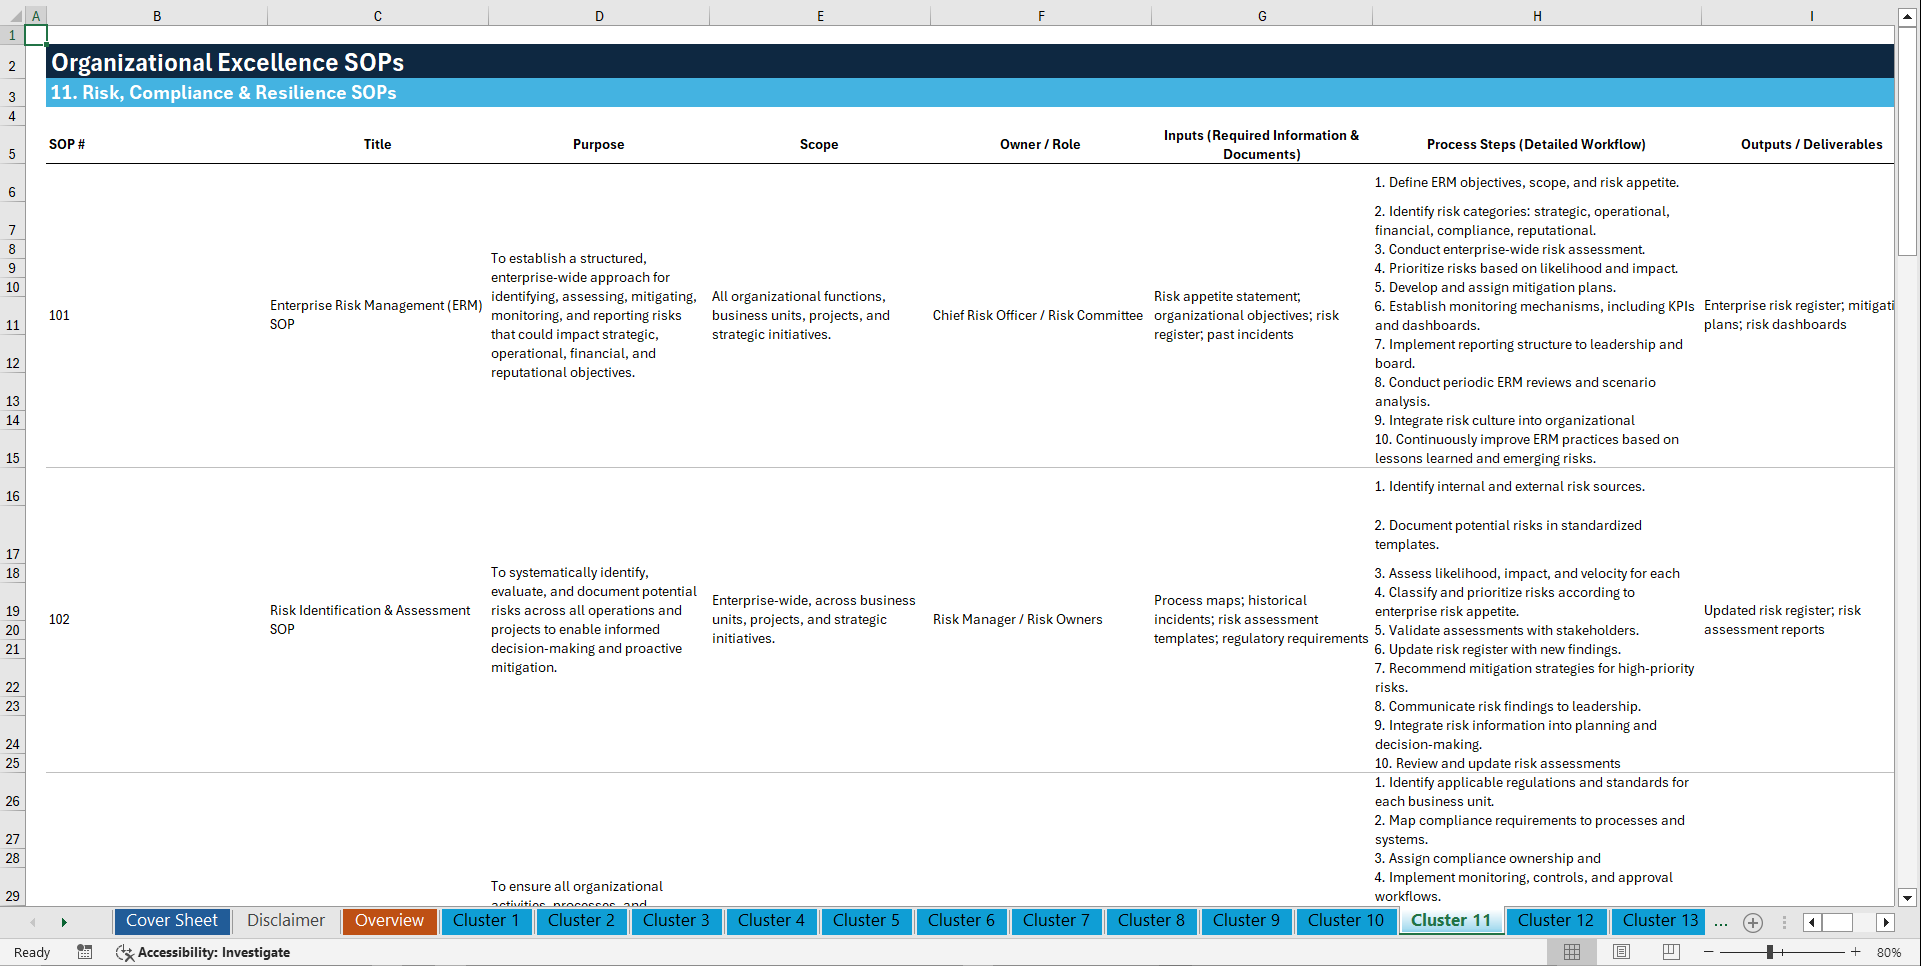The image size is (1921, 966).
Task: Zoom out with the minus icon
Action: [x=1710, y=952]
